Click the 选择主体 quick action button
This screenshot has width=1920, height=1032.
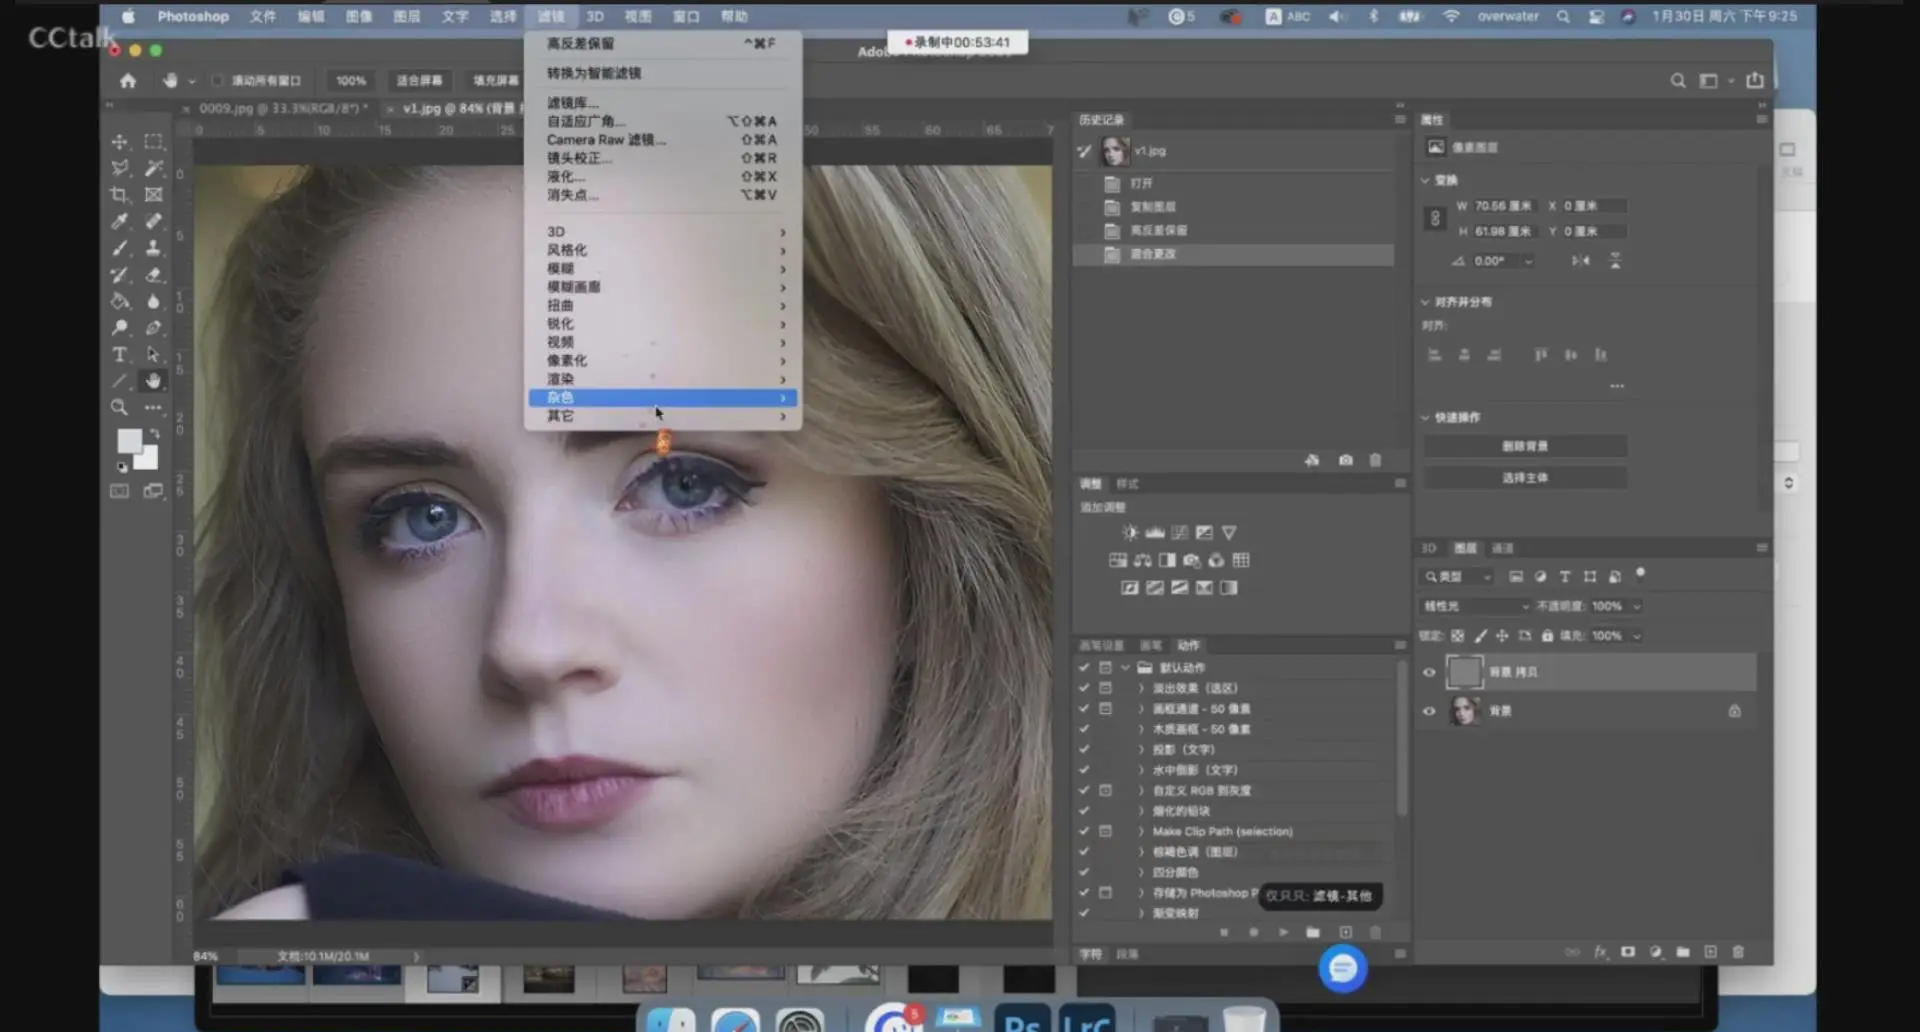point(1525,478)
